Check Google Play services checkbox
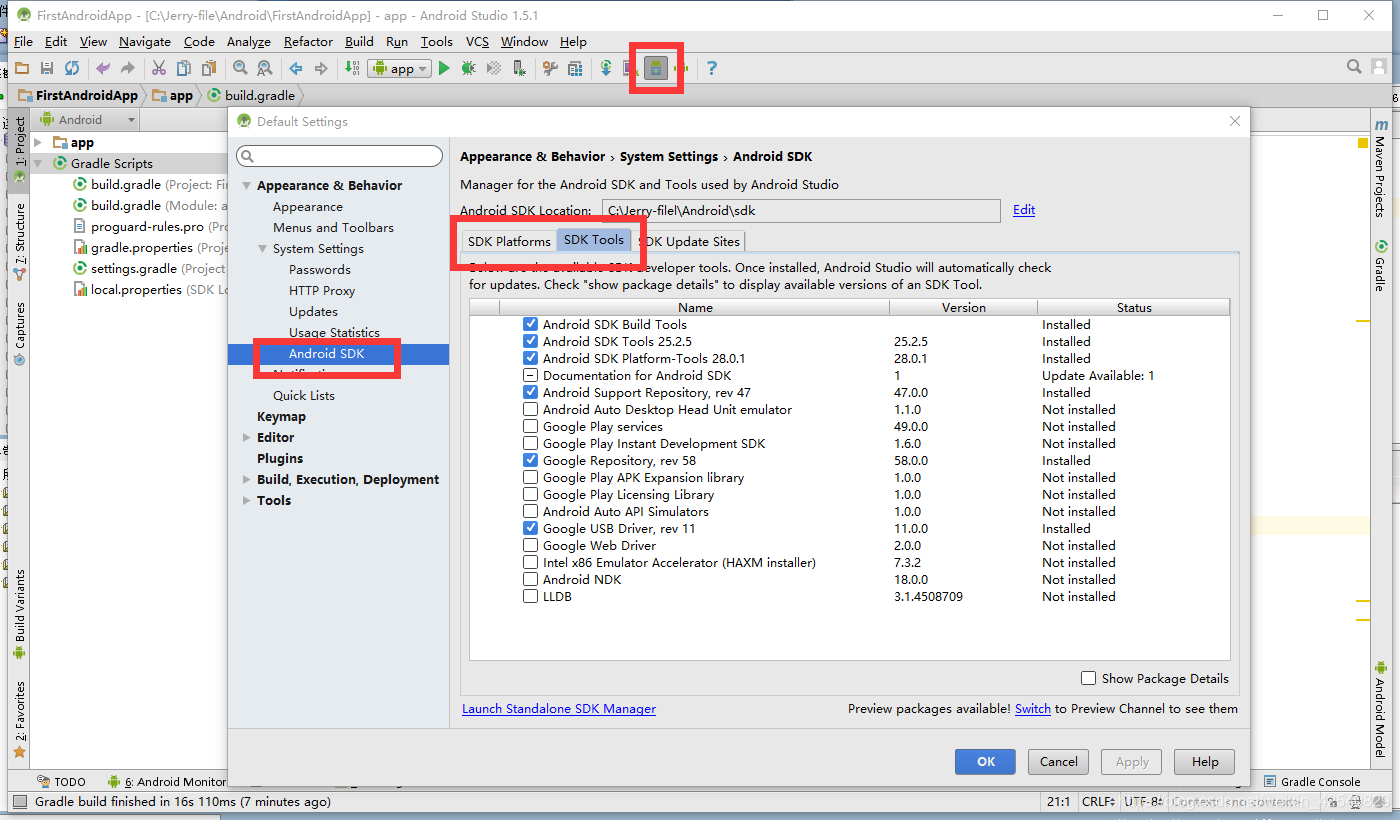 click(530, 426)
